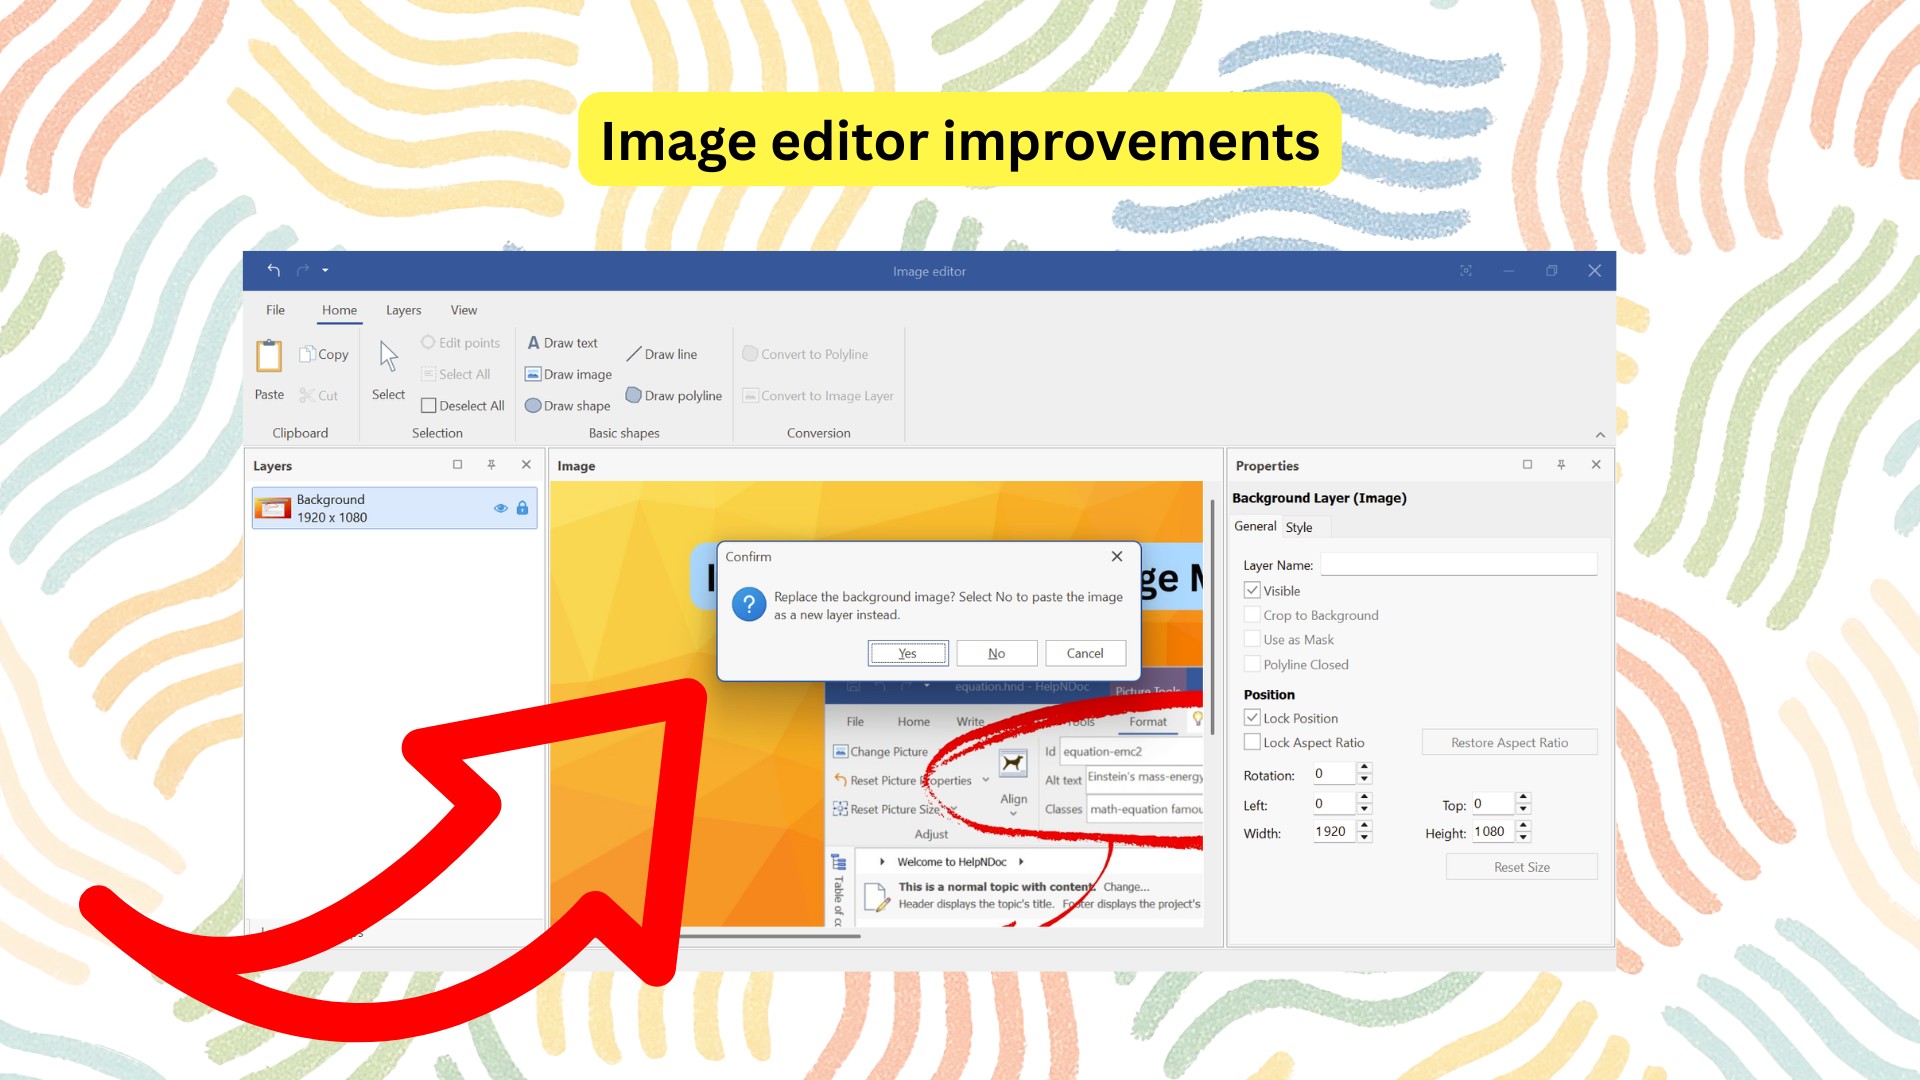Click the Layer Name input field
1920x1080 pixels.
point(1458,564)
